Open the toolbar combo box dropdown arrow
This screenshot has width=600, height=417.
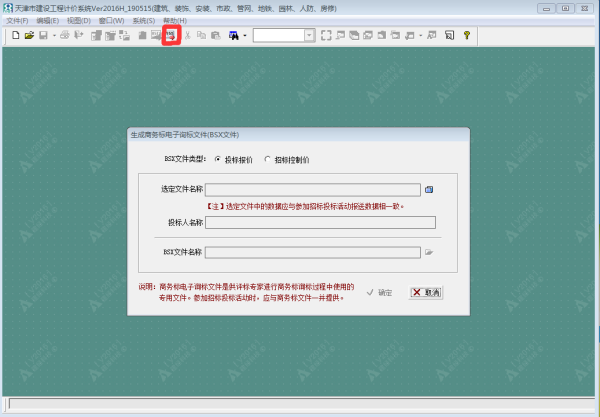click(x=309, y=35)
